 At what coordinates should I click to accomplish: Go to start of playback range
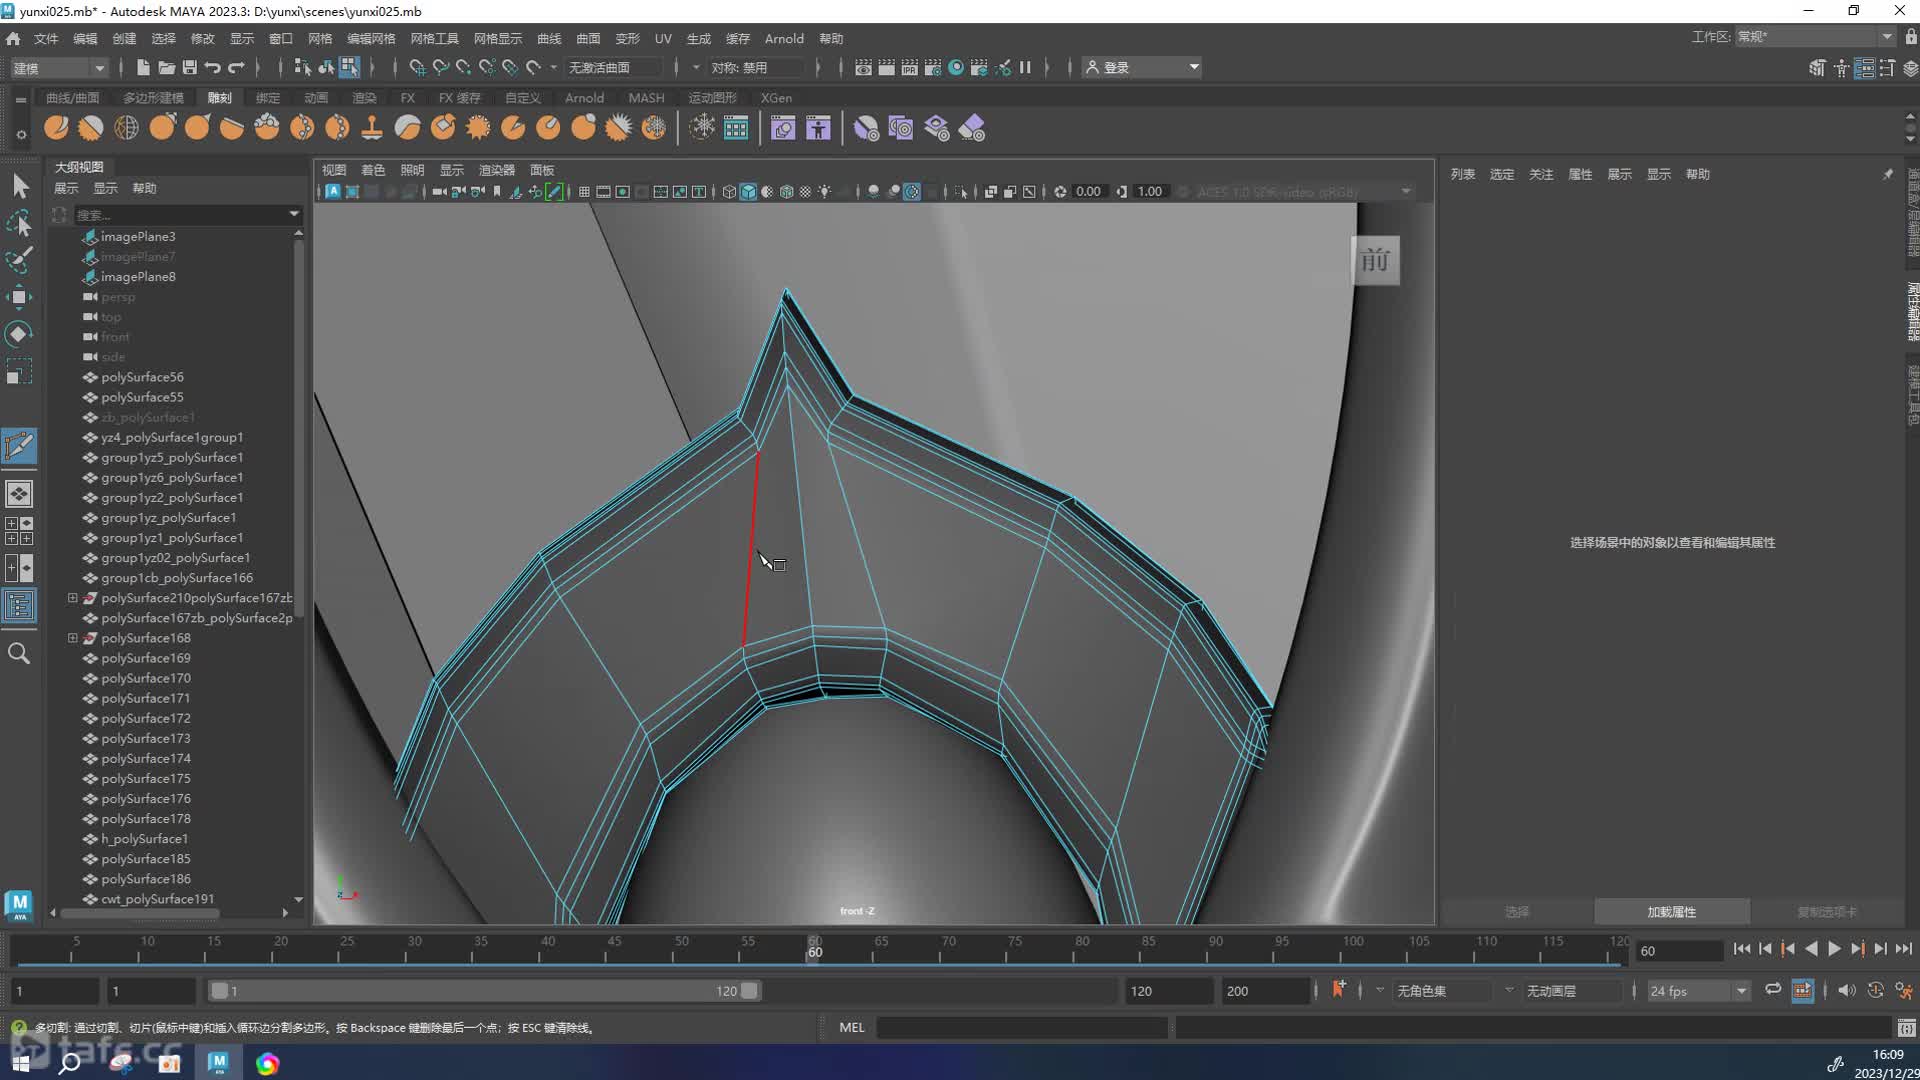1742,949
